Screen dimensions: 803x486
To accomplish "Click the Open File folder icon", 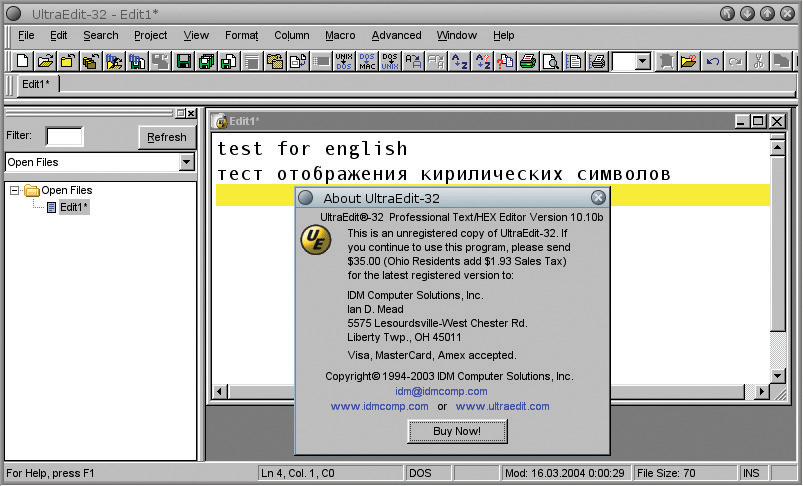I will [45, 62].
